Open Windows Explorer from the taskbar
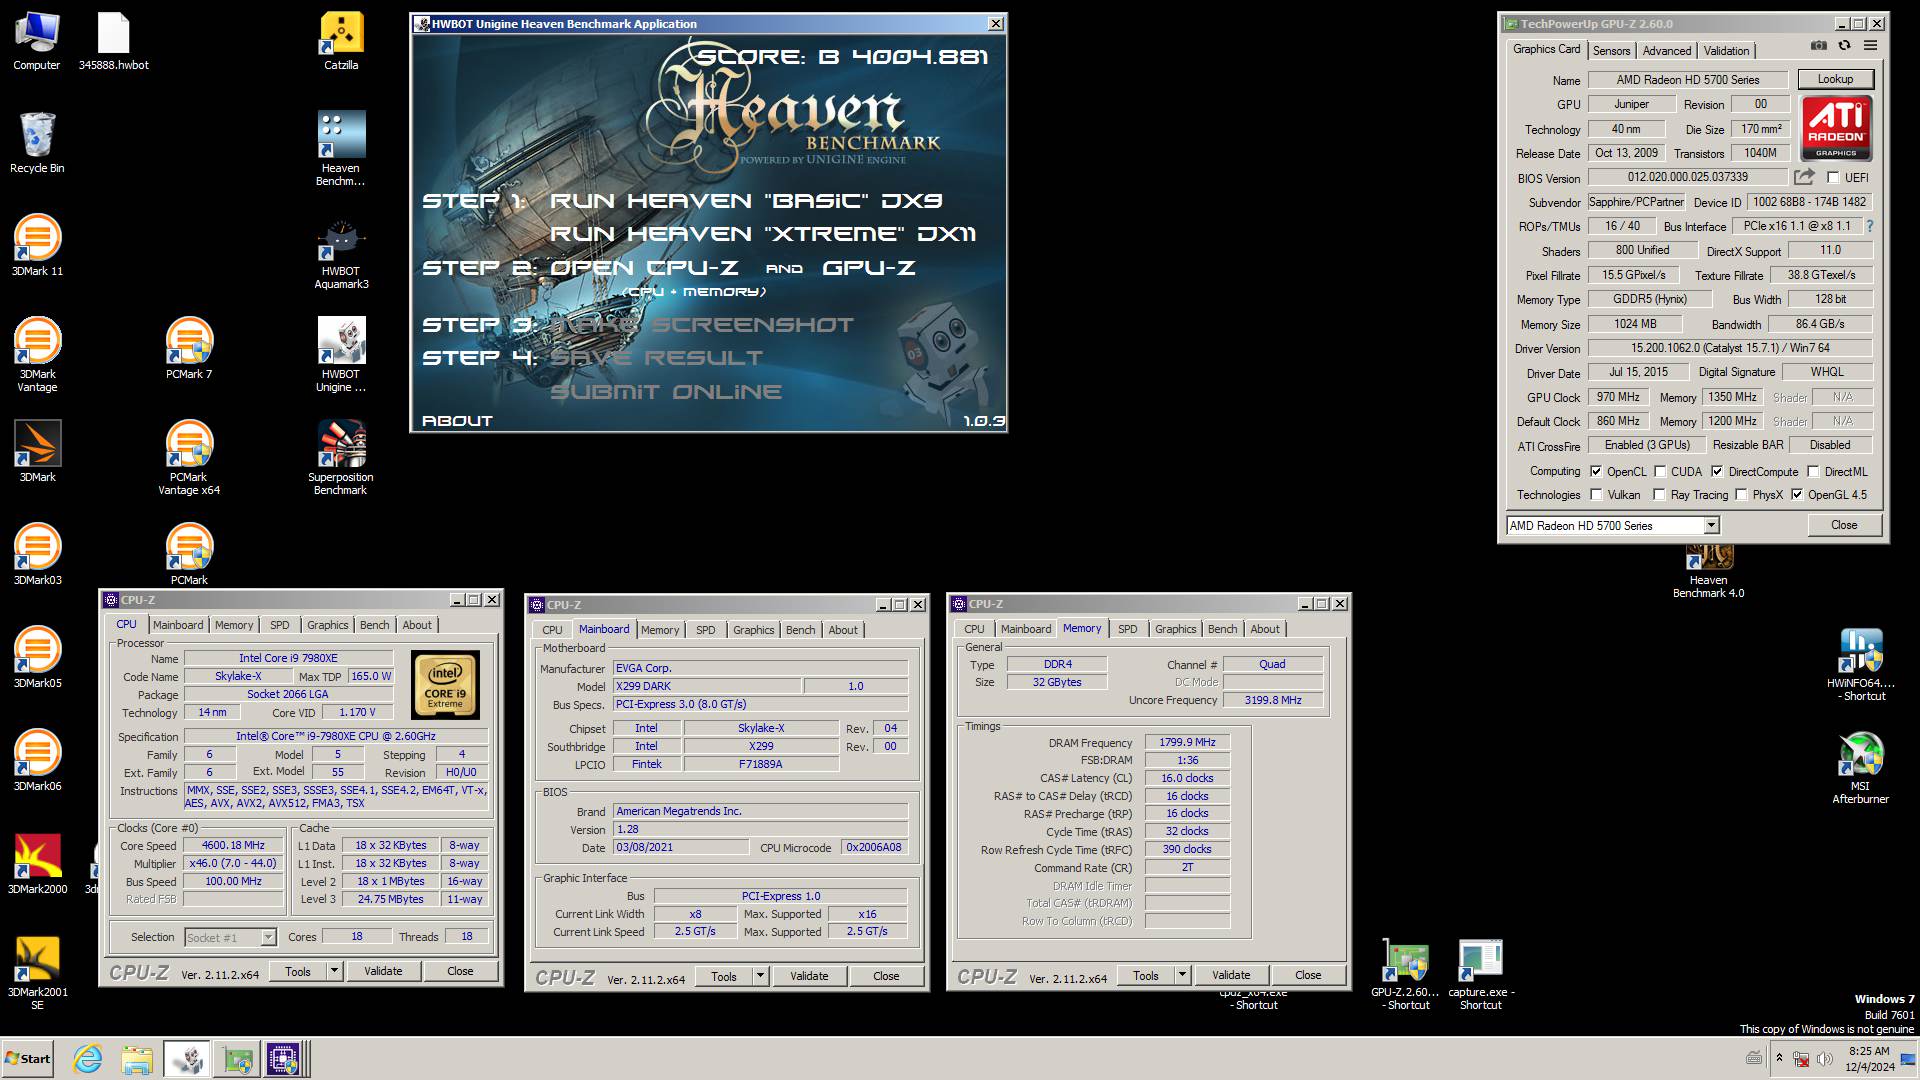The height and width of the screenshot is (1080, 1920). [x=137, y=1059]
